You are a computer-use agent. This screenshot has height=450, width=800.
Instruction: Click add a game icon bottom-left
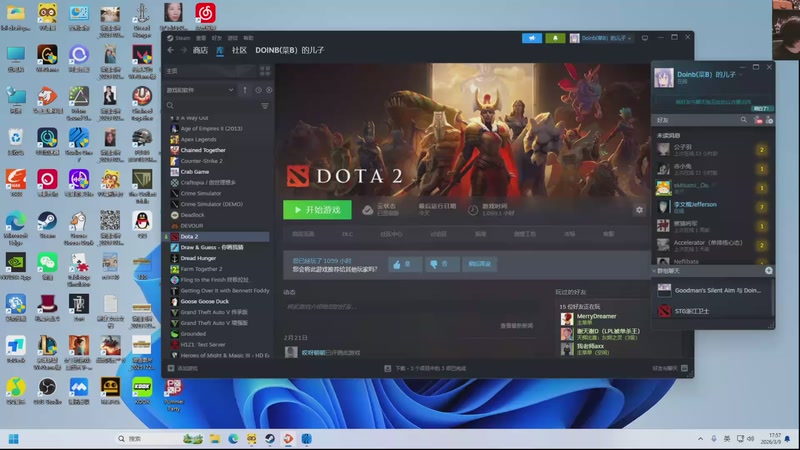171,368
